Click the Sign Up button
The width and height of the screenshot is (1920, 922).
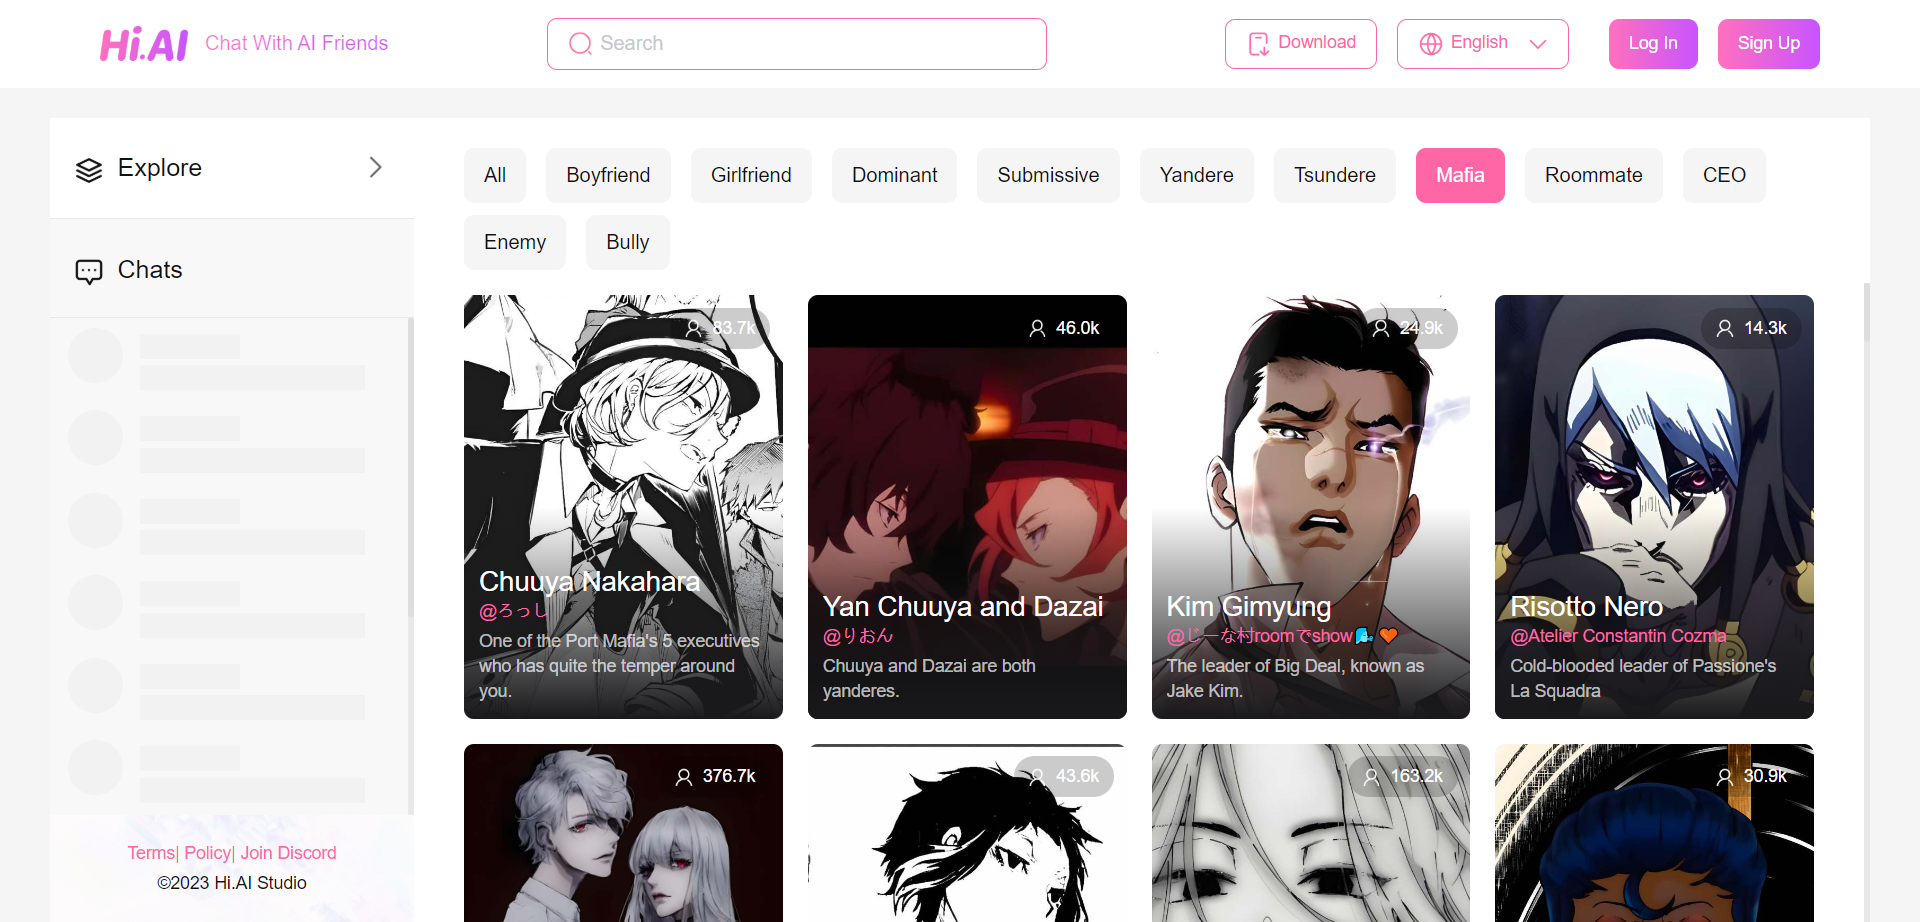click(x=1769, y=44)
